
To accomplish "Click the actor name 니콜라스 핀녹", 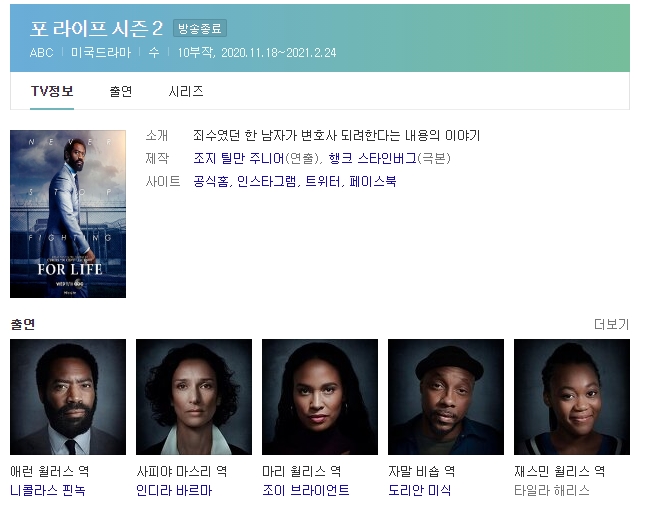I will click(48, 490).
